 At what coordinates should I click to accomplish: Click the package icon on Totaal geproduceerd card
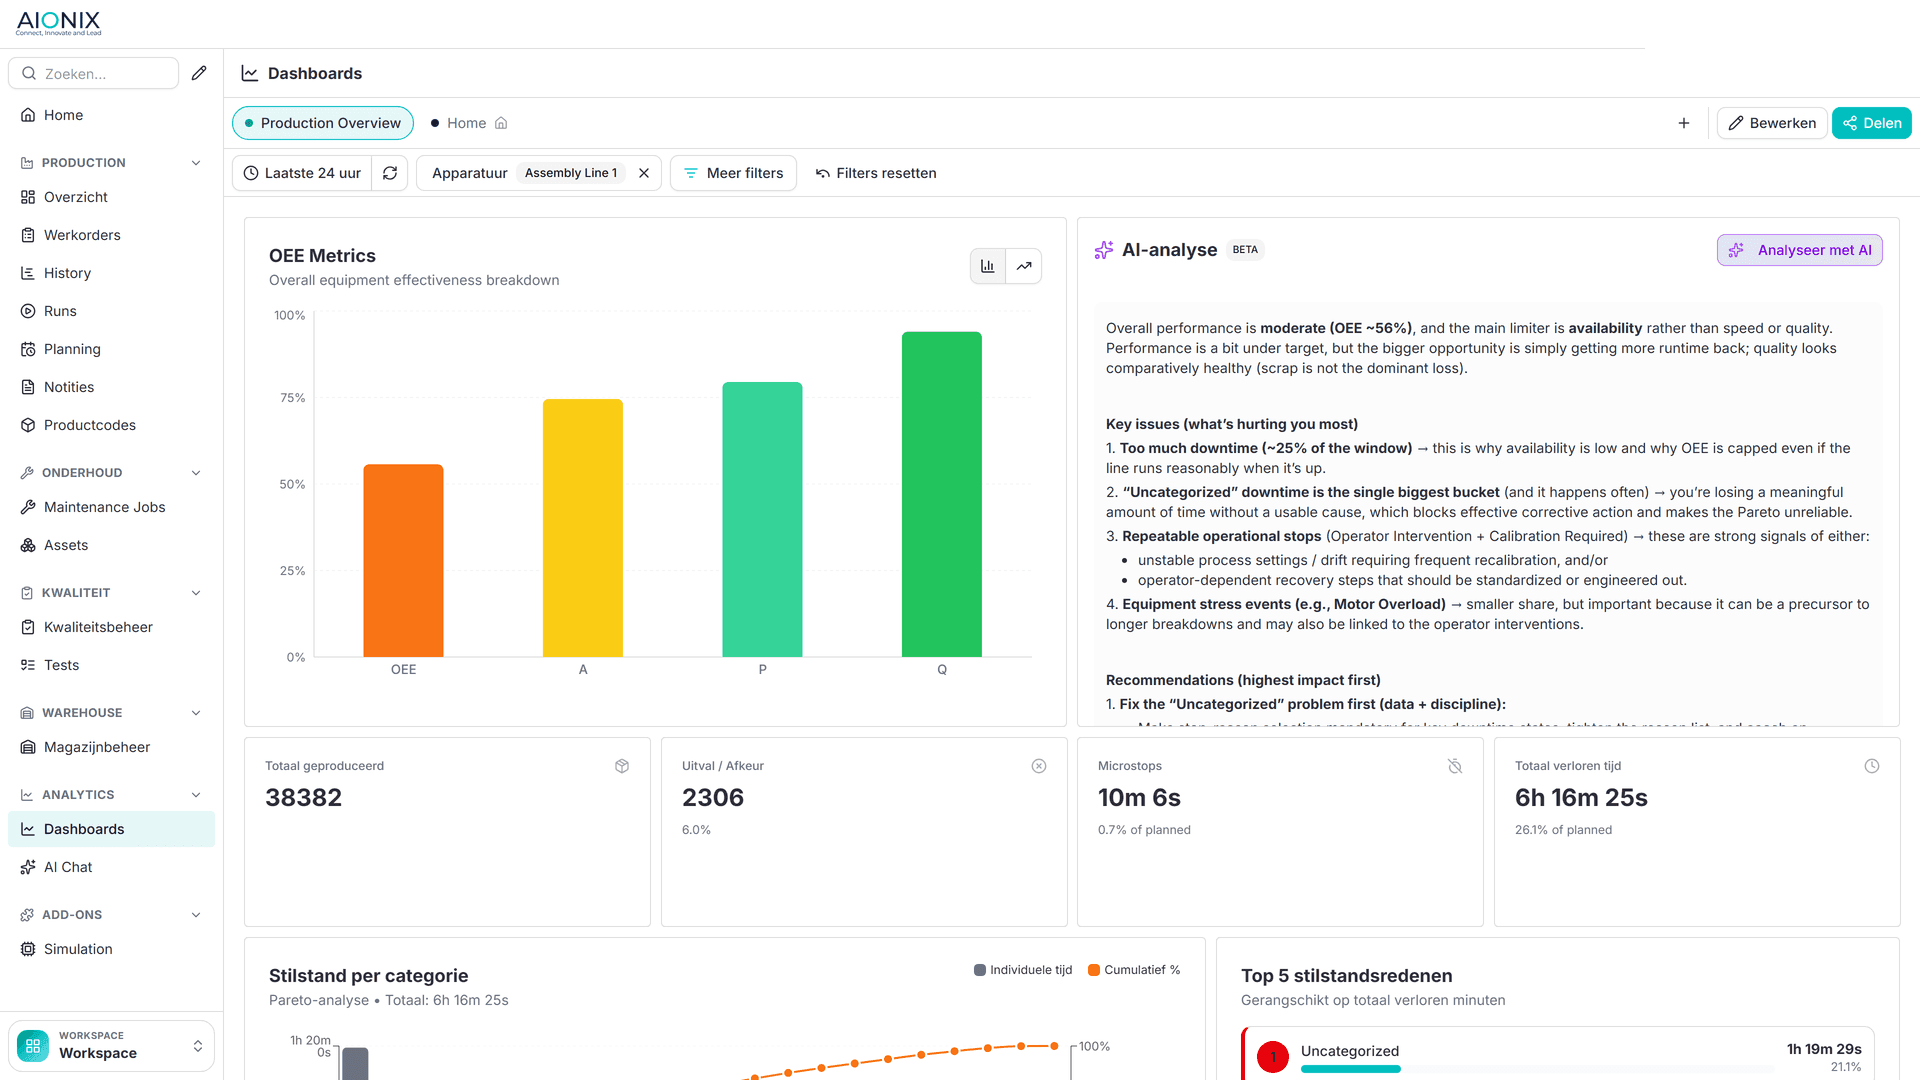point(622,766)
